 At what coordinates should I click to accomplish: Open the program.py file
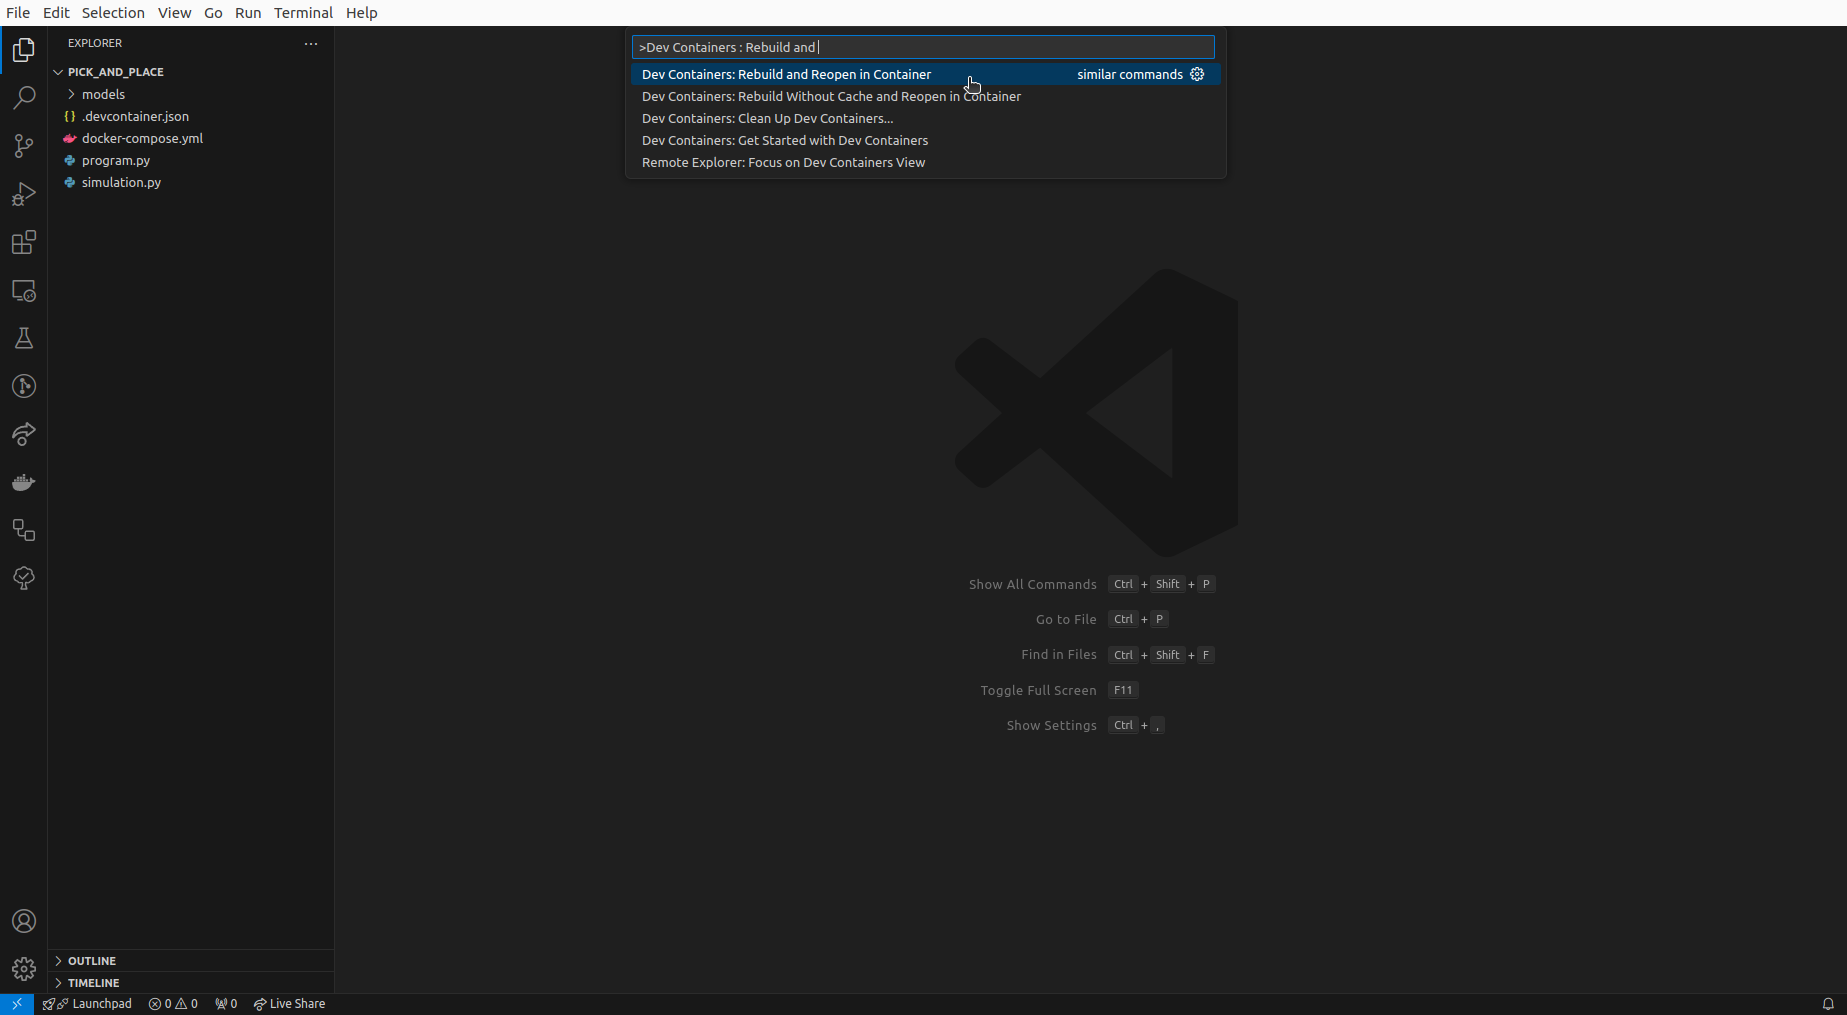tap(191, 160)
